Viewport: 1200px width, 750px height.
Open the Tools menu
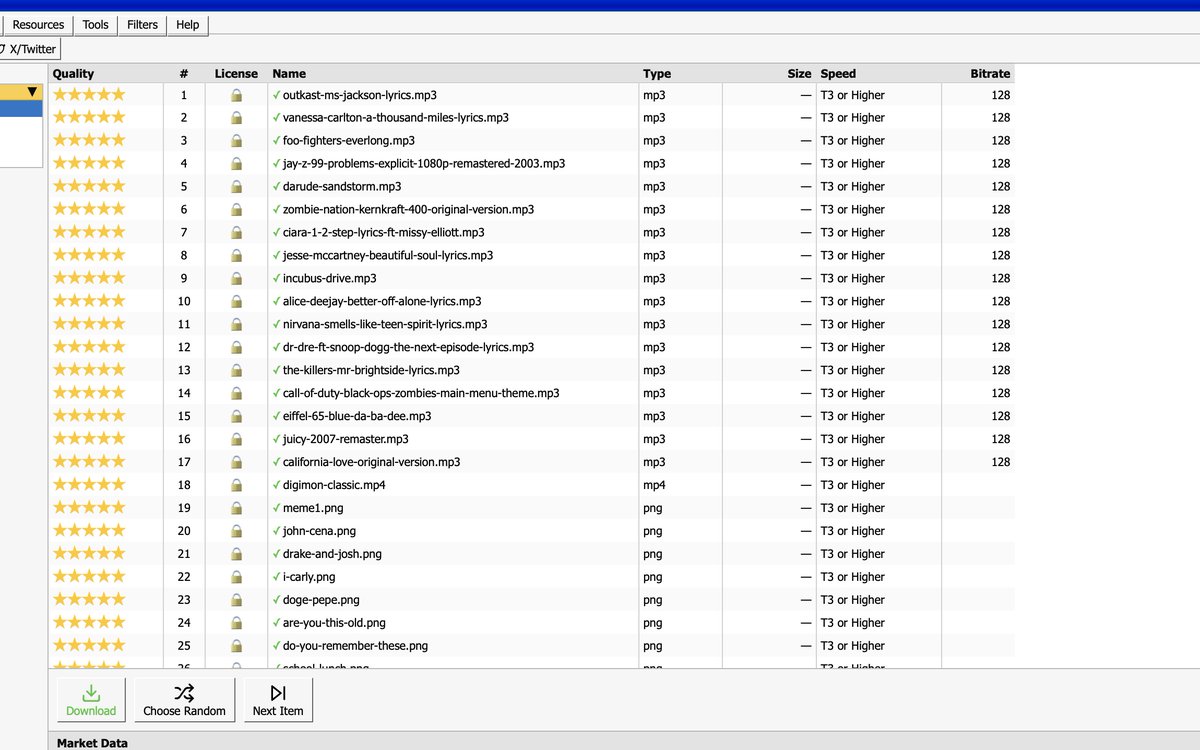[x=95, y=25]
